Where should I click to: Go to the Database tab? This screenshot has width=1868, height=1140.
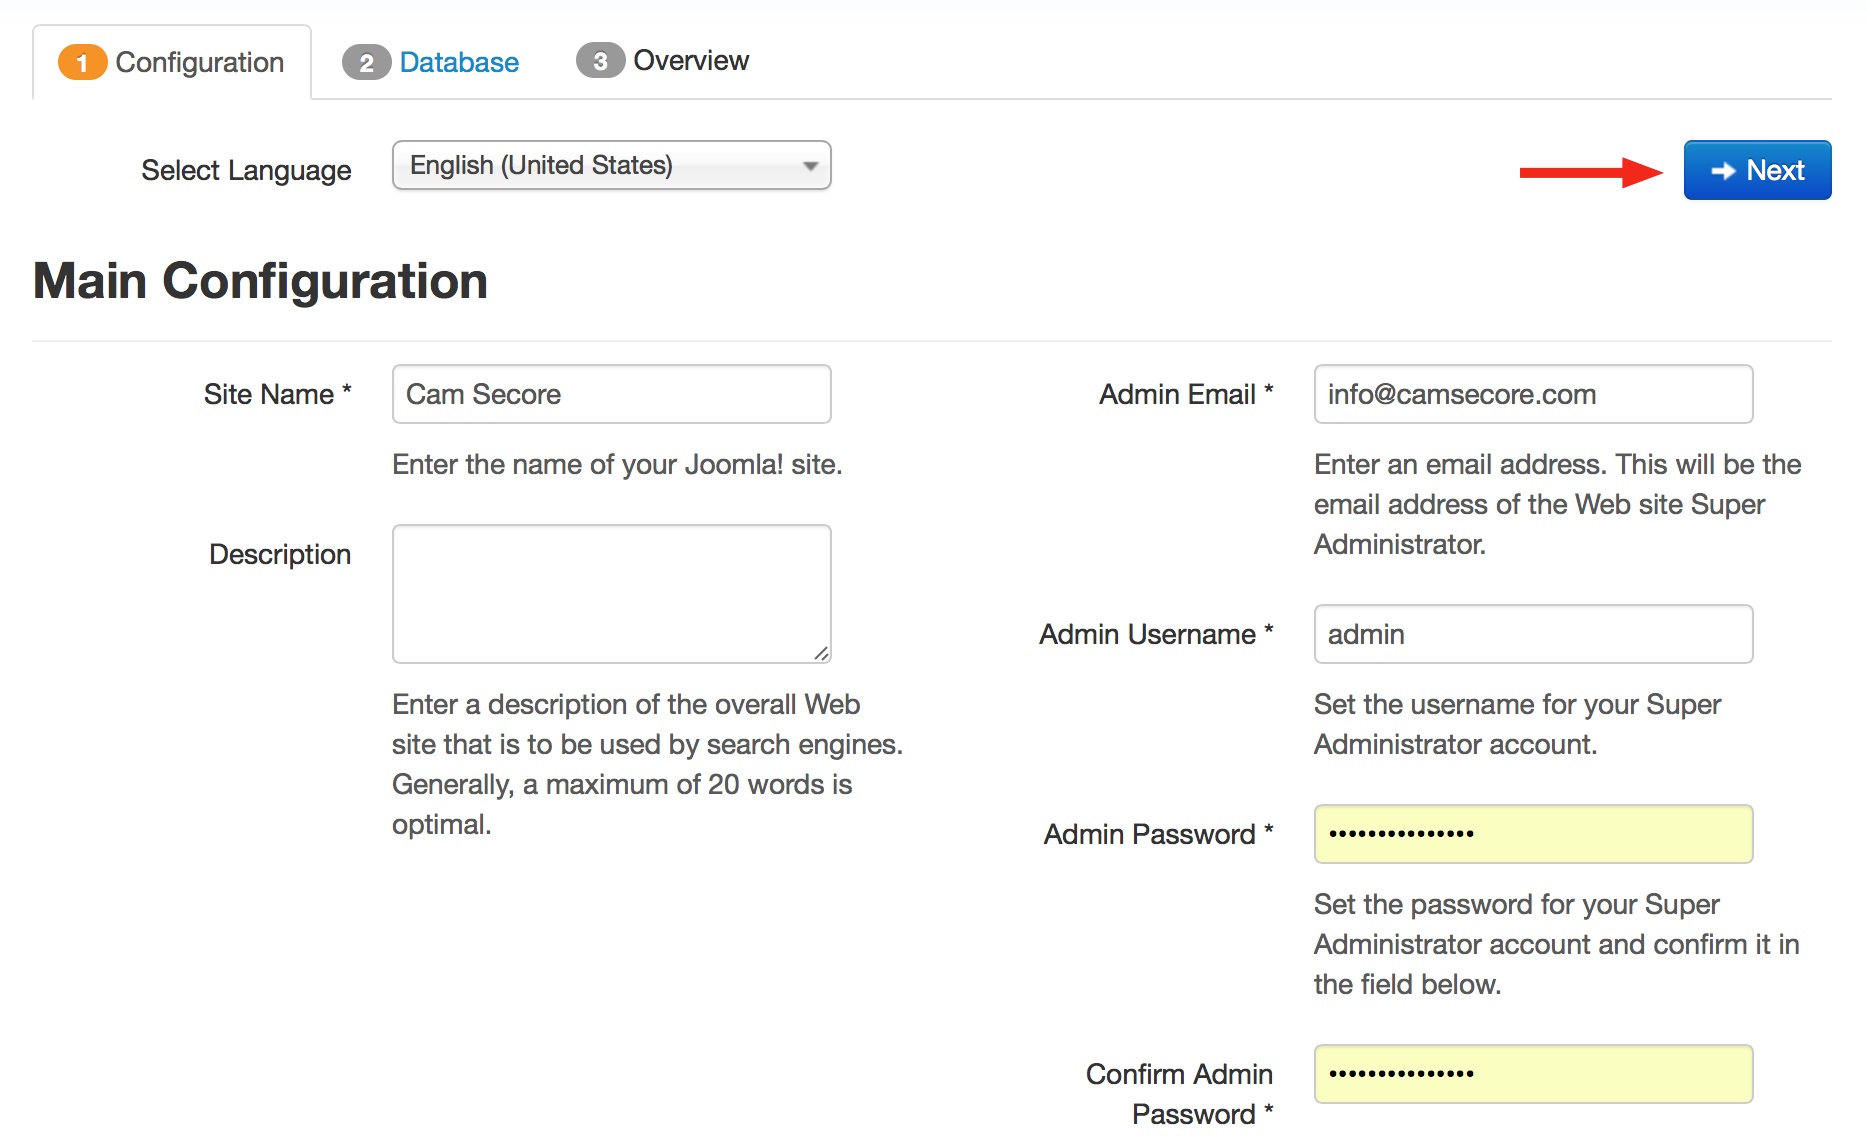pos(459,63)
